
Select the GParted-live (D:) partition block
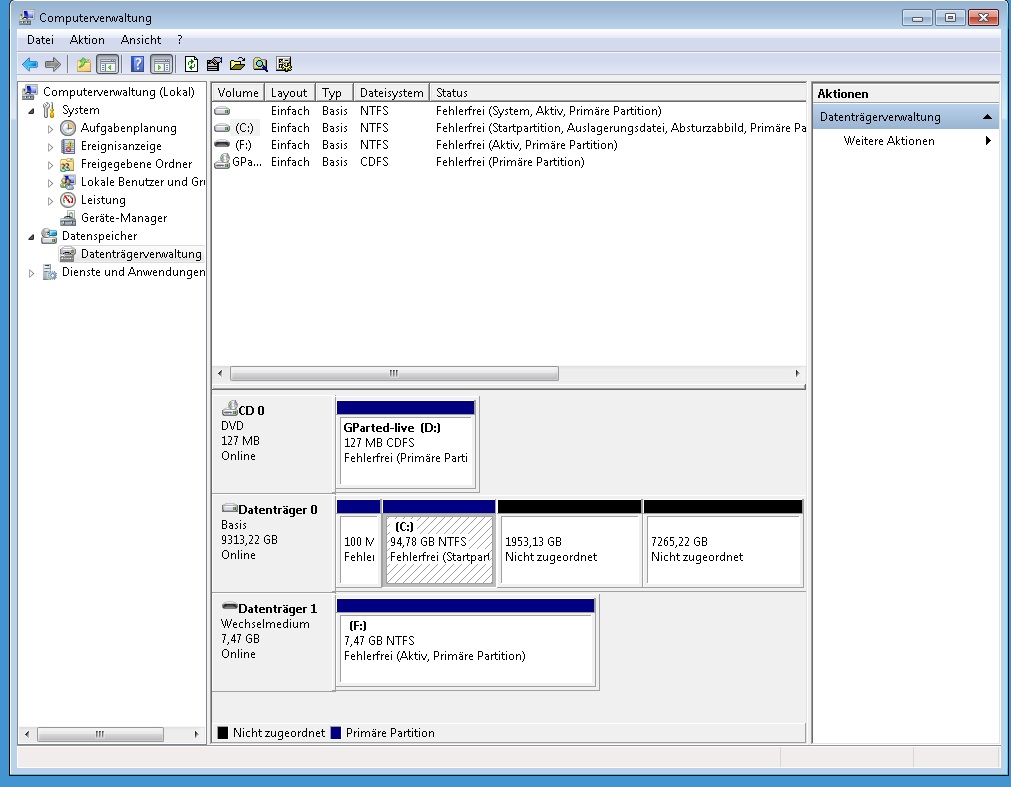[x=406, y=443]
